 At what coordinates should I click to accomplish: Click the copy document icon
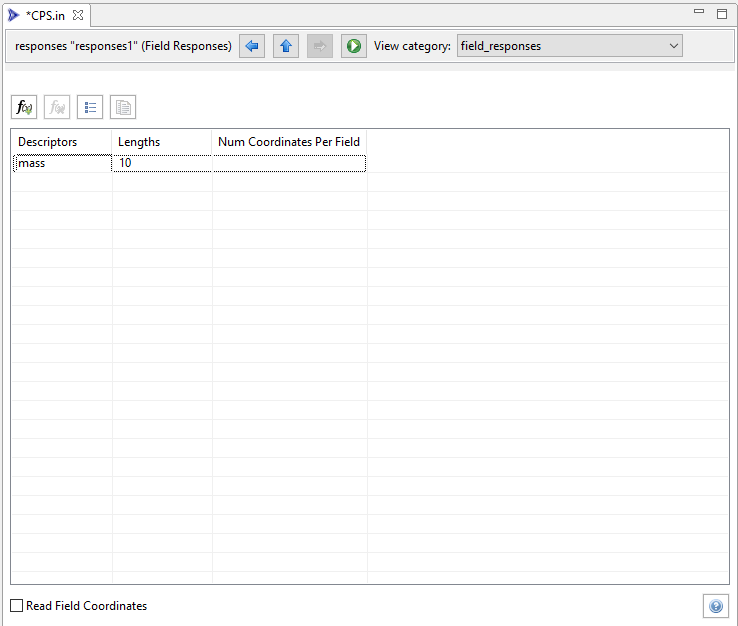pos(123,107)
